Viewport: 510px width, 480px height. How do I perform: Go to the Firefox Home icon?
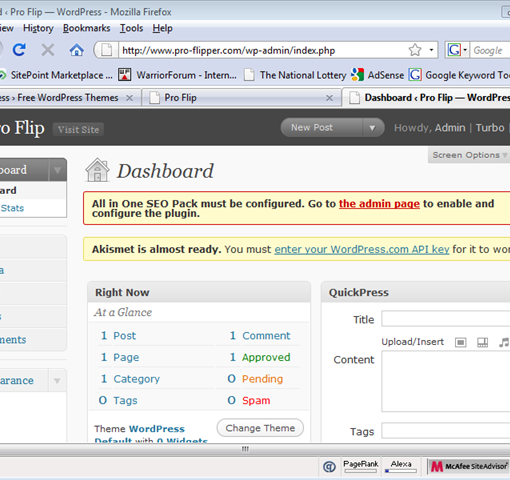click(76, 50)
